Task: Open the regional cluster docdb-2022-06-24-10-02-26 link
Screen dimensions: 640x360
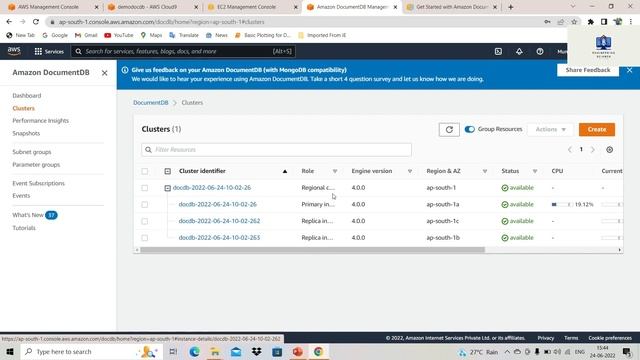Action: pyautogui.click(x=211, y=188)
